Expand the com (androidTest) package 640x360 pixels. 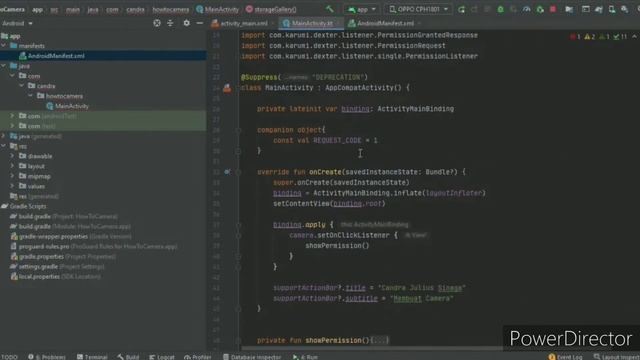13,116
